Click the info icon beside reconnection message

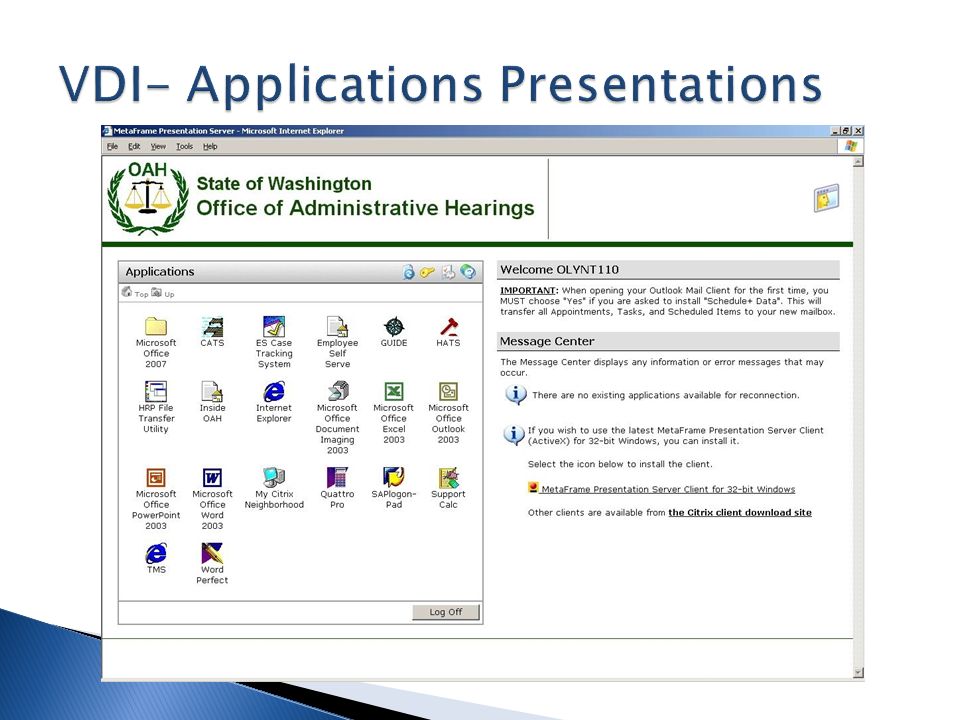516,395
